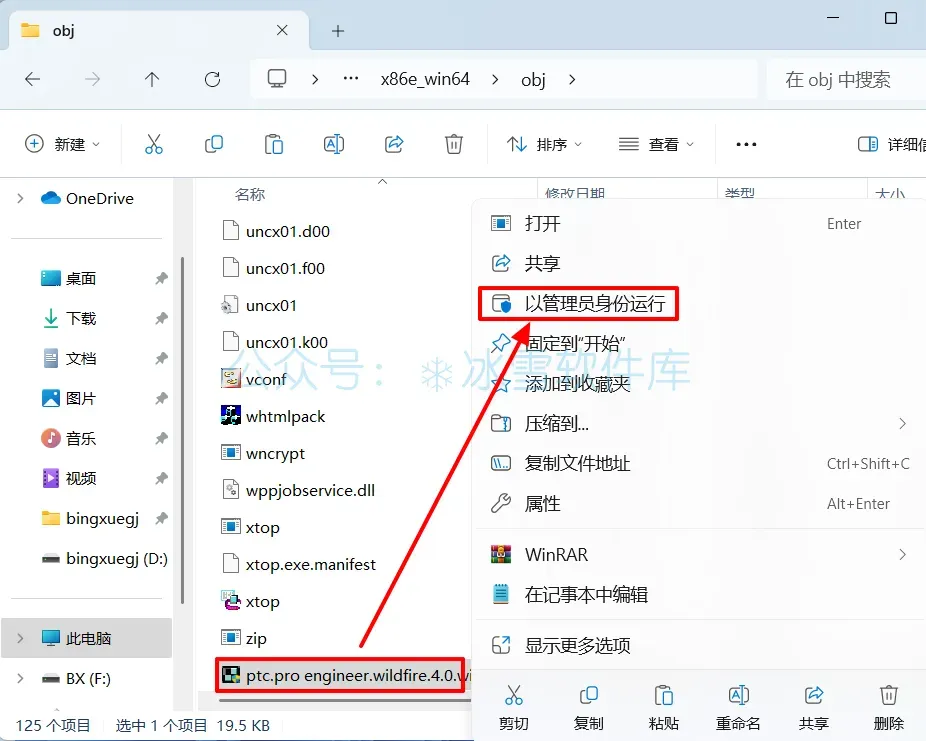926x741 pixels.
Task: Click Copy (复制) in the context menu bottom bar
Action: point(588,707)
